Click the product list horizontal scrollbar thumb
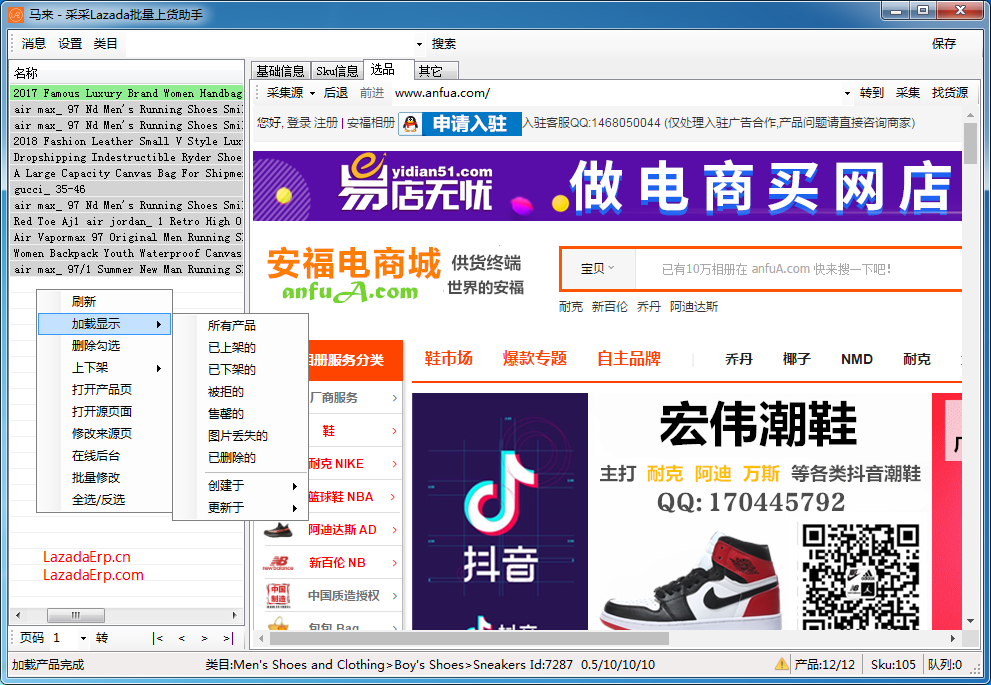 pyautogui.click(x=76, y=615)
